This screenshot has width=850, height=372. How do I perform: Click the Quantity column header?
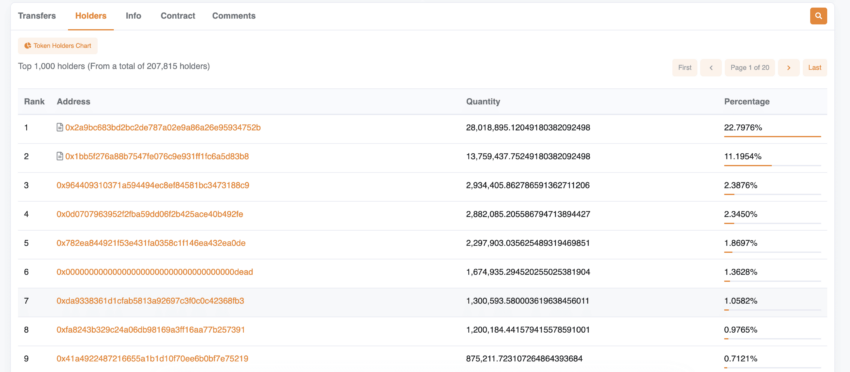coord(483,101)
